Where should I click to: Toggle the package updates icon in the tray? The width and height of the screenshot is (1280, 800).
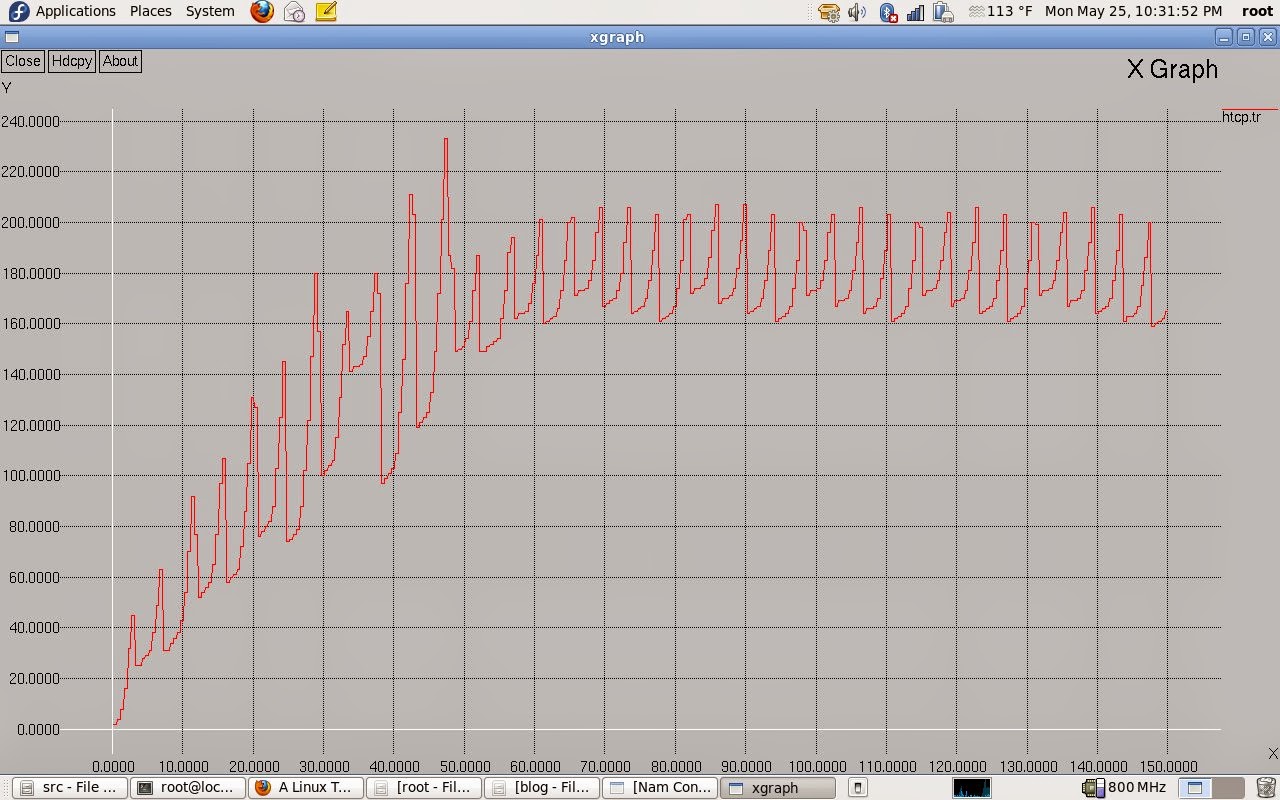click(x=829, y=11)
